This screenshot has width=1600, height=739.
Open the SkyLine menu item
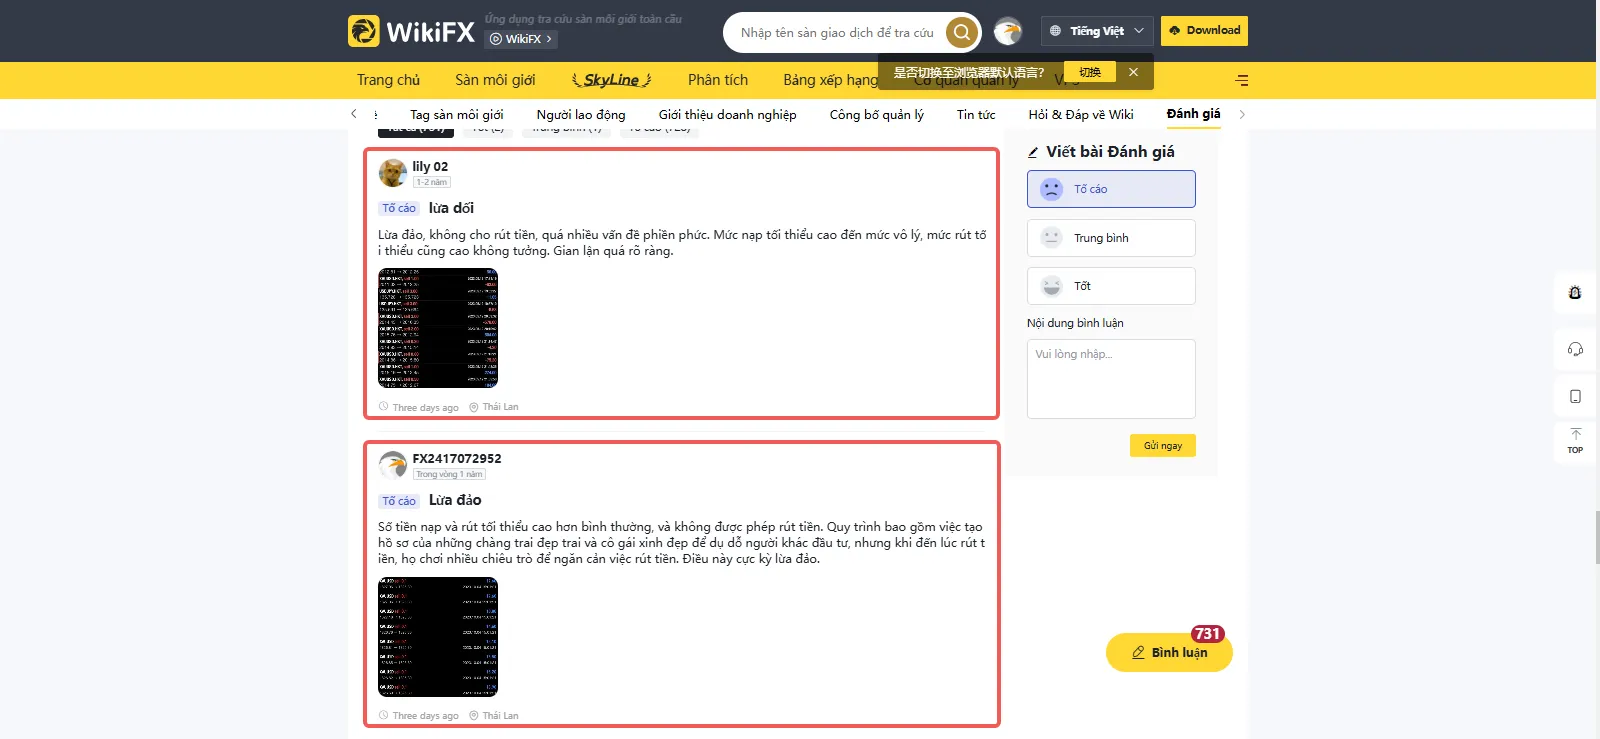click(x=611, y=80)
